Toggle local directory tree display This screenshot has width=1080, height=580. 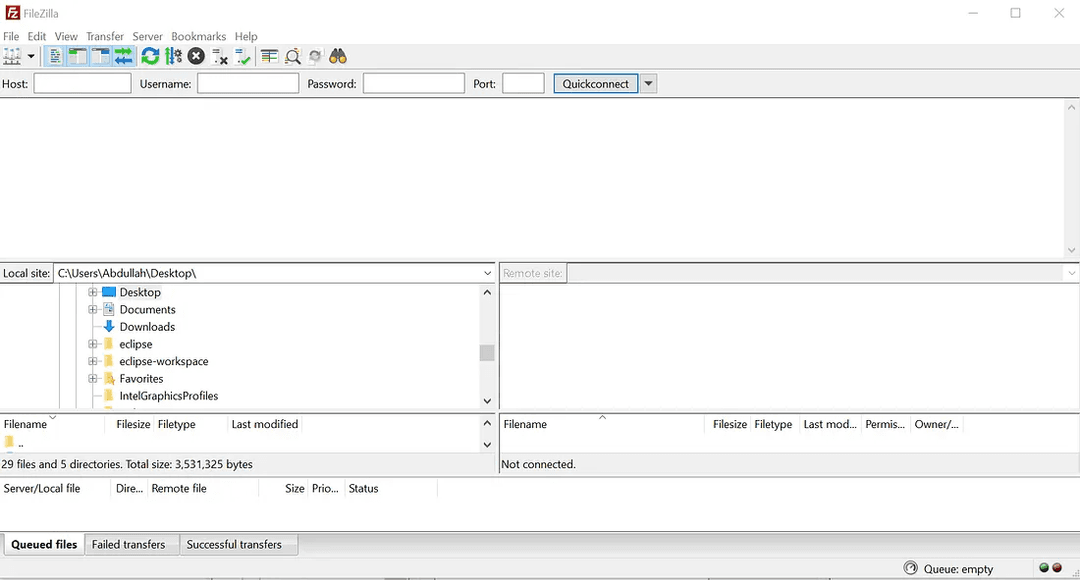pyautogui.click(x=77, y=56)
